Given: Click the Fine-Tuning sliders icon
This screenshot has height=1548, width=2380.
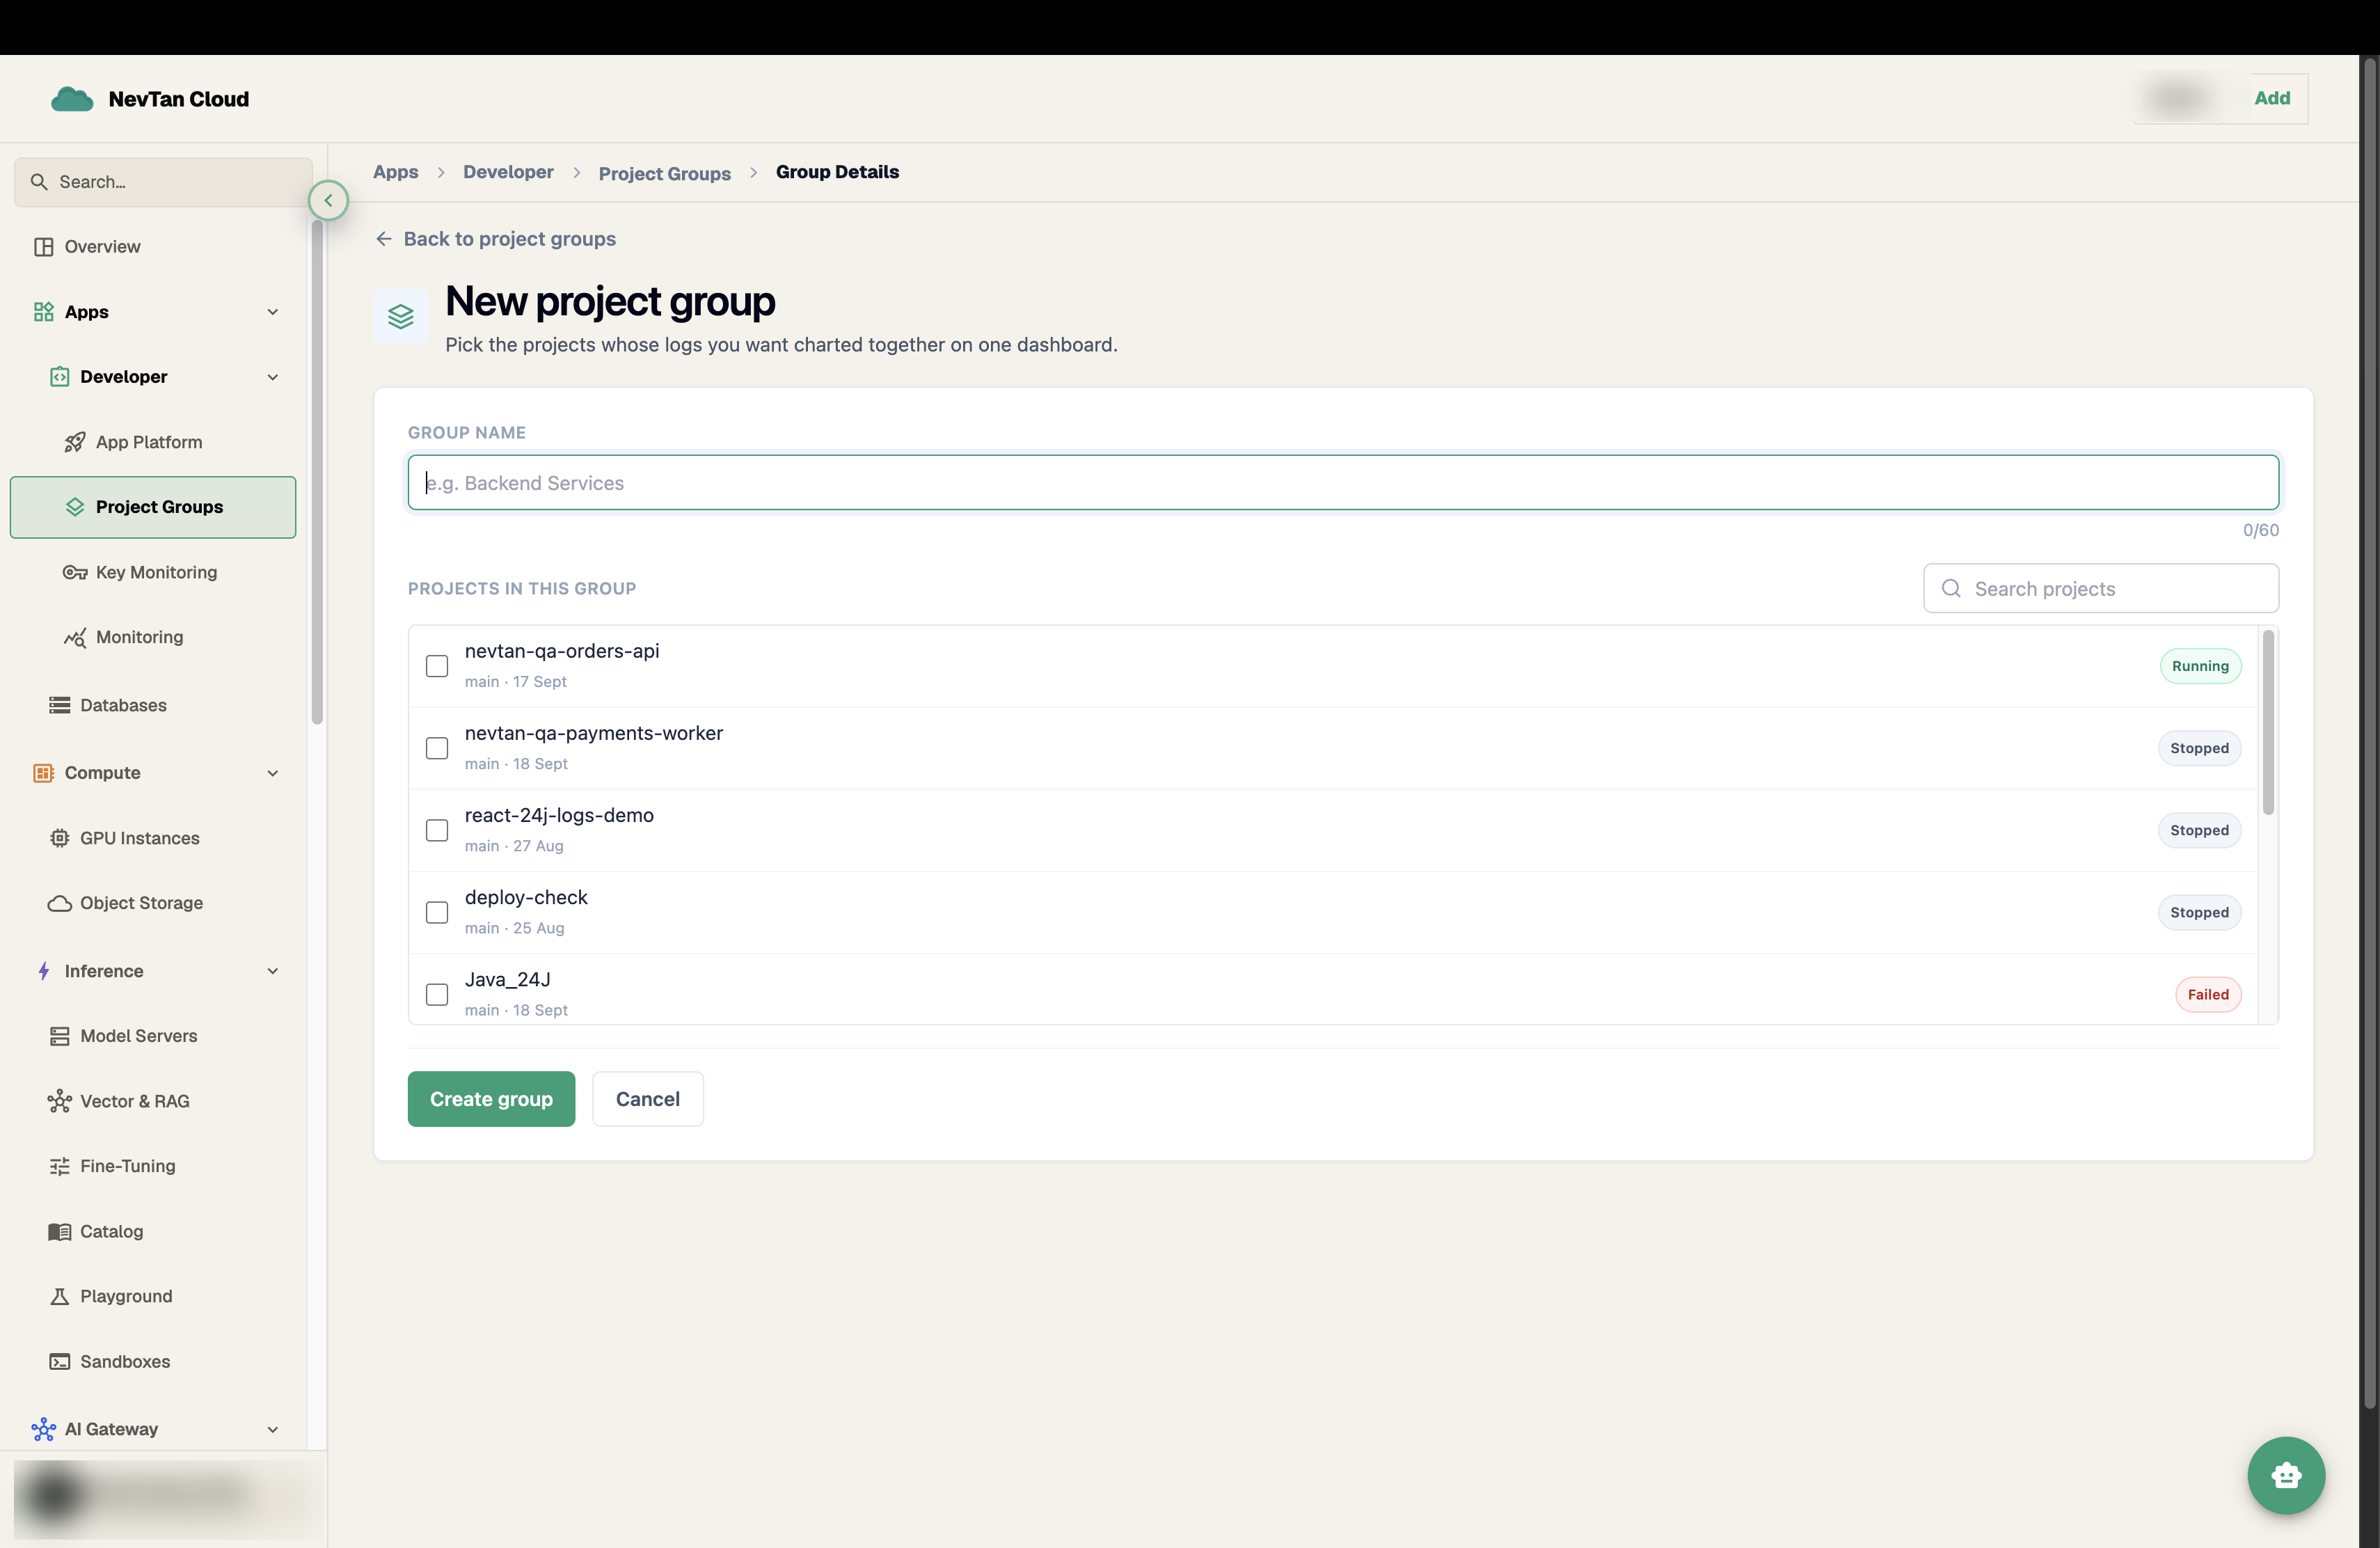Looking at the screenshot, I should [x=60, y=1166].
